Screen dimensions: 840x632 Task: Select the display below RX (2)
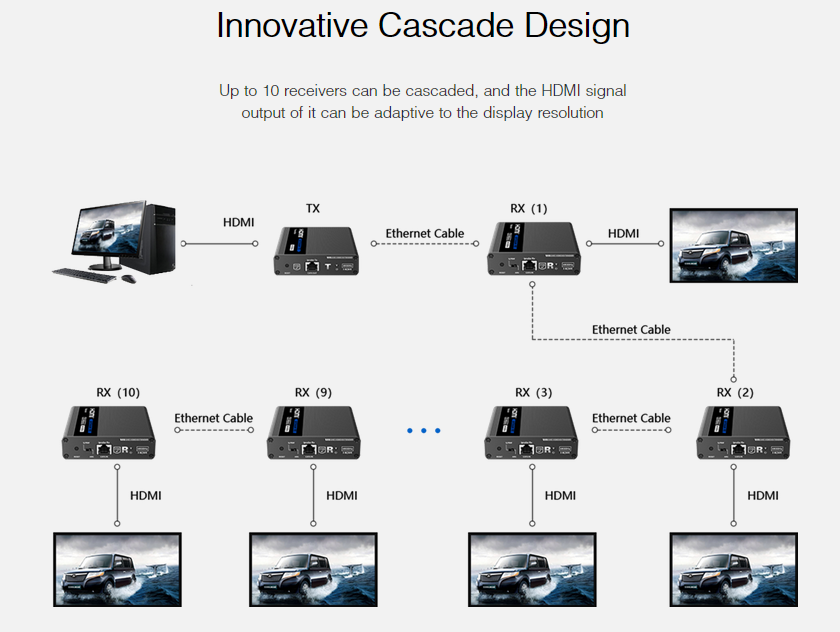(x=734, y=569)
